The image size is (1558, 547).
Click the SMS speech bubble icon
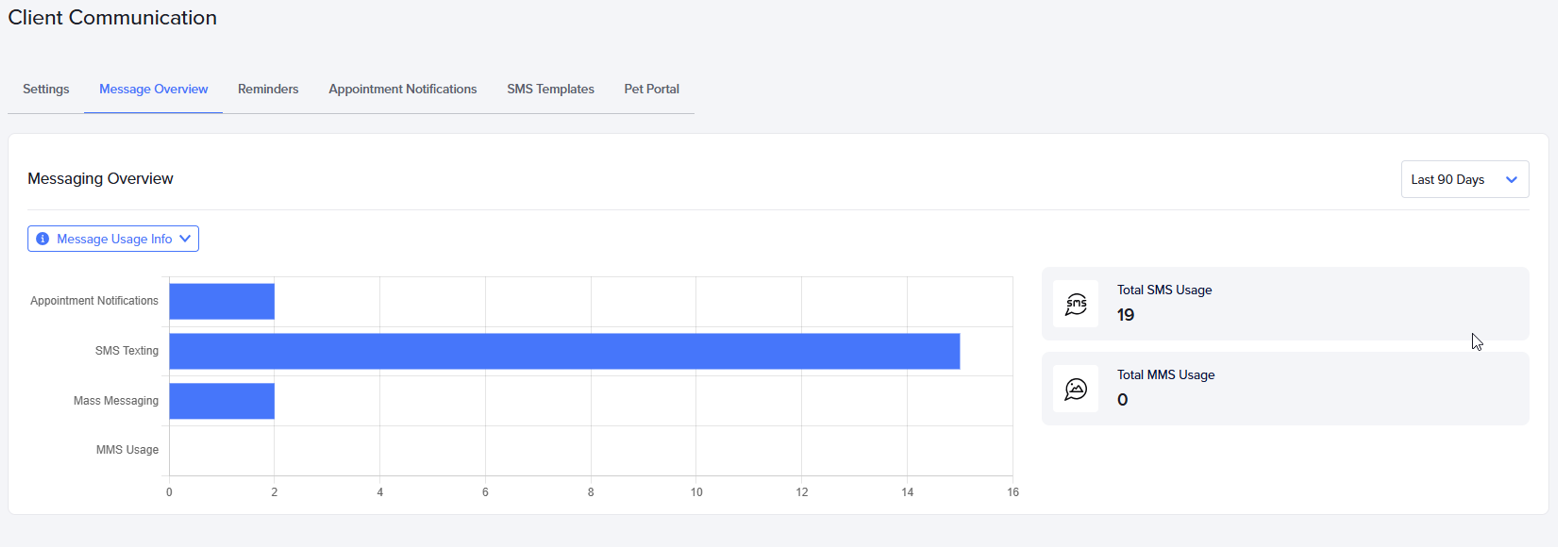tap(1076, 304)
